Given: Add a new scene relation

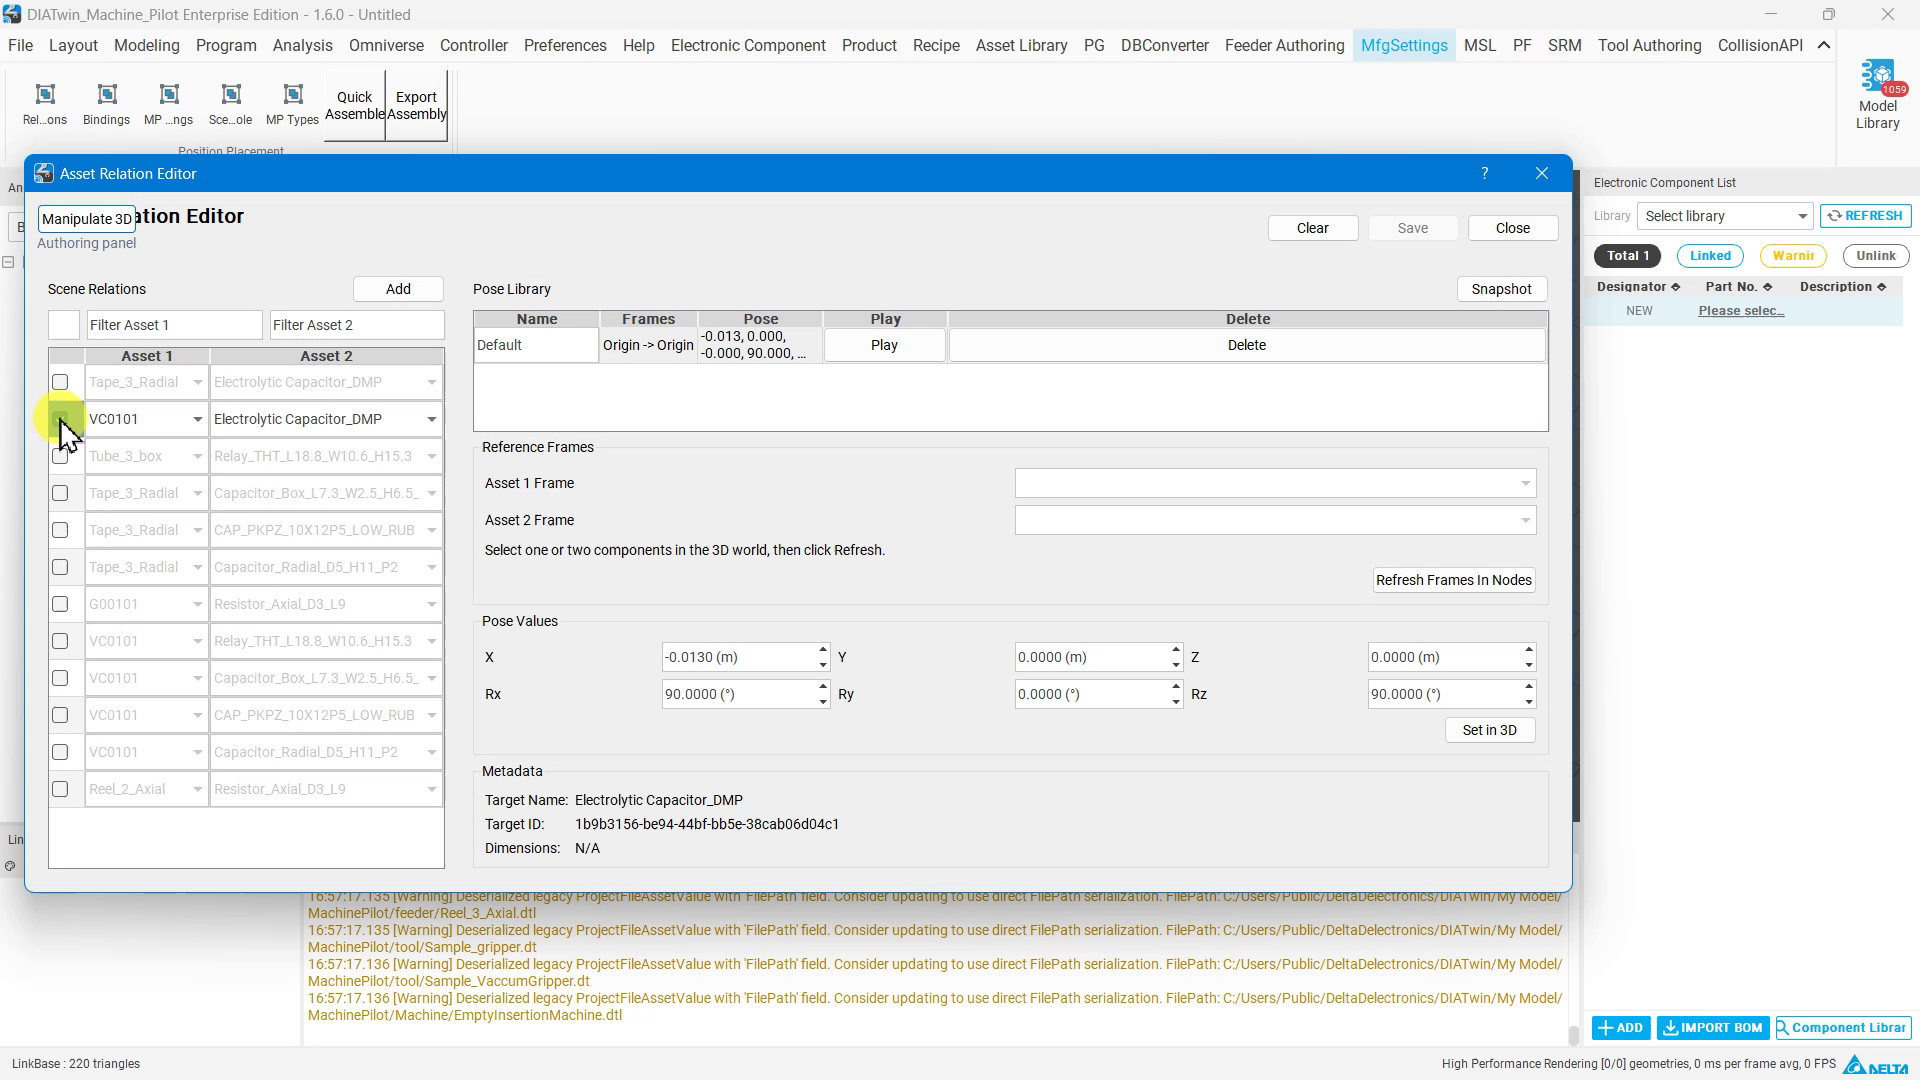Looking at the screenshot, I should [398, 289].
